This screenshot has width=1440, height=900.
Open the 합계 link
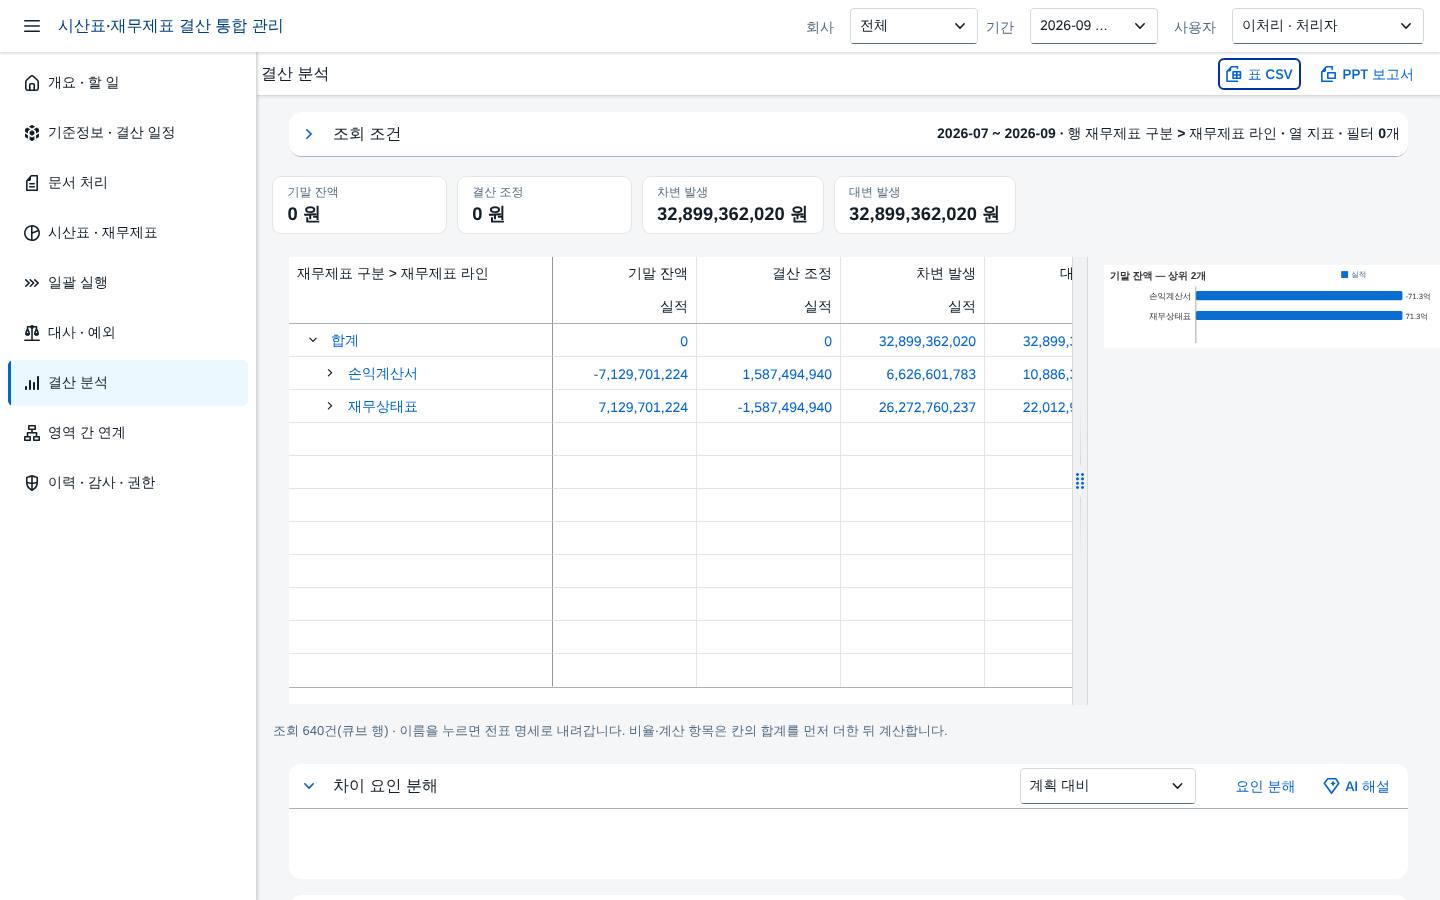coord(345,340)
